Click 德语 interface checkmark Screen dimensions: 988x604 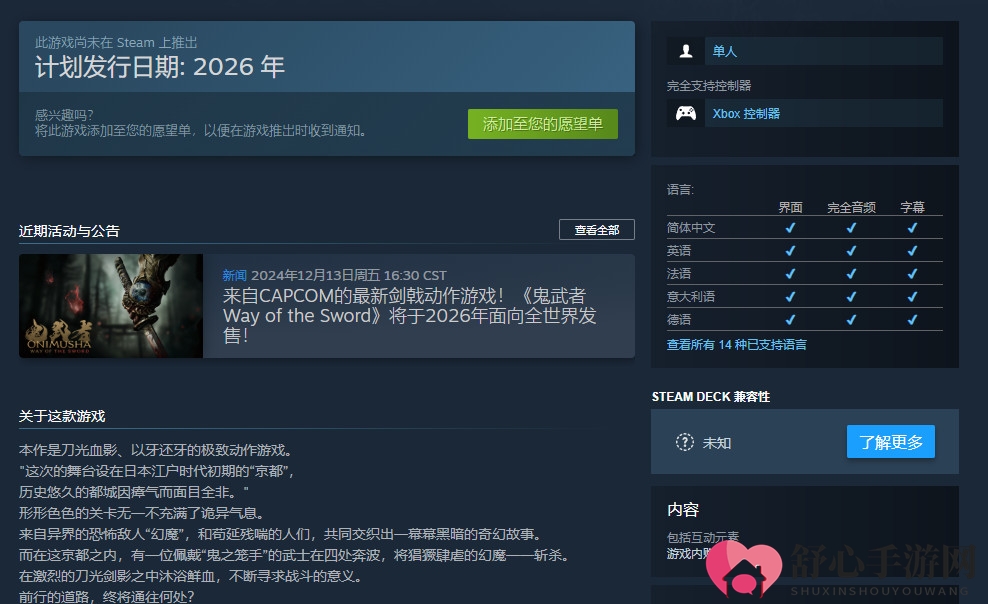tap(790, 320)
